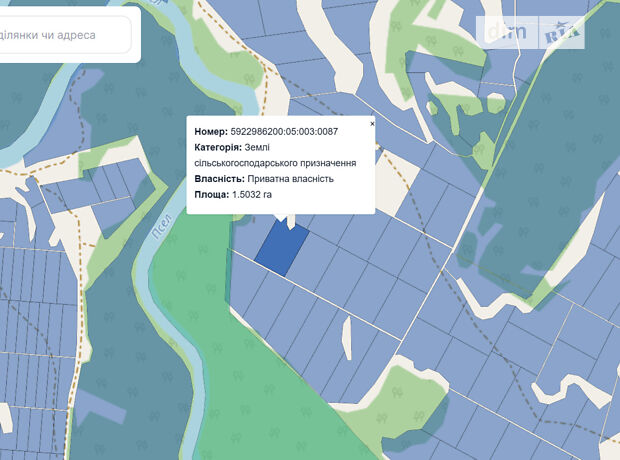
Task: Click the сільськогосподарського призначення text line
Action: 275,162
